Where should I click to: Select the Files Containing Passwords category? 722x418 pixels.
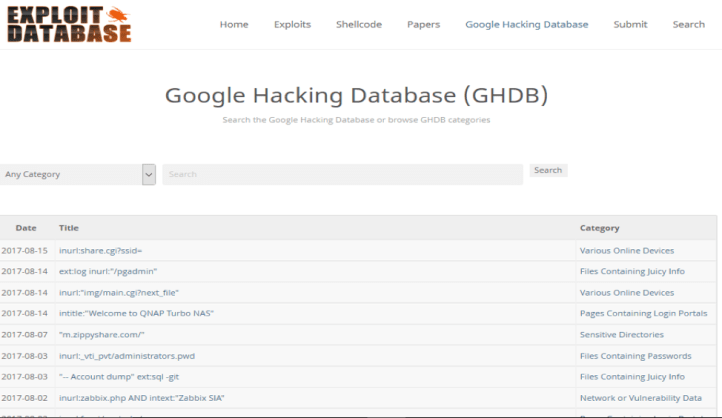point(635,355)
